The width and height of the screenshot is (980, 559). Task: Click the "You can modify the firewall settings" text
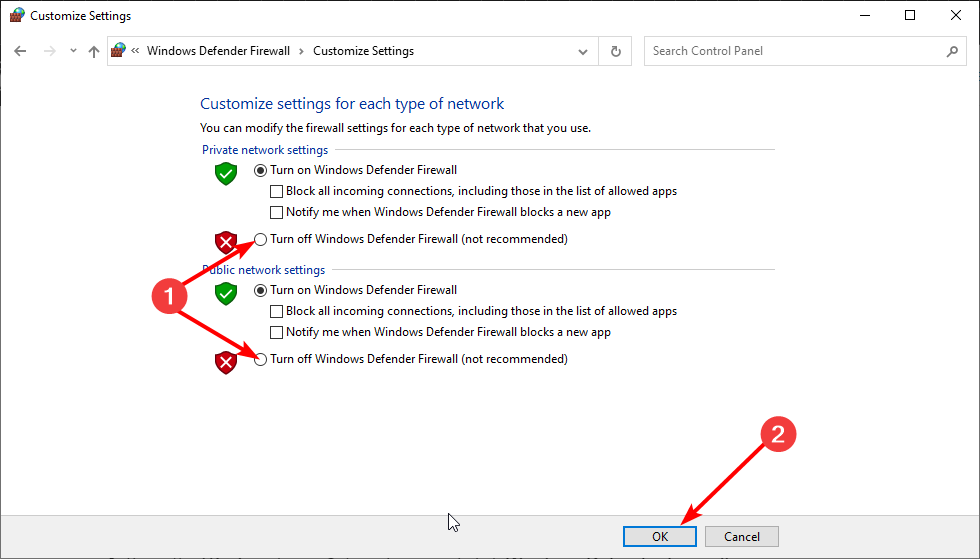395,128
